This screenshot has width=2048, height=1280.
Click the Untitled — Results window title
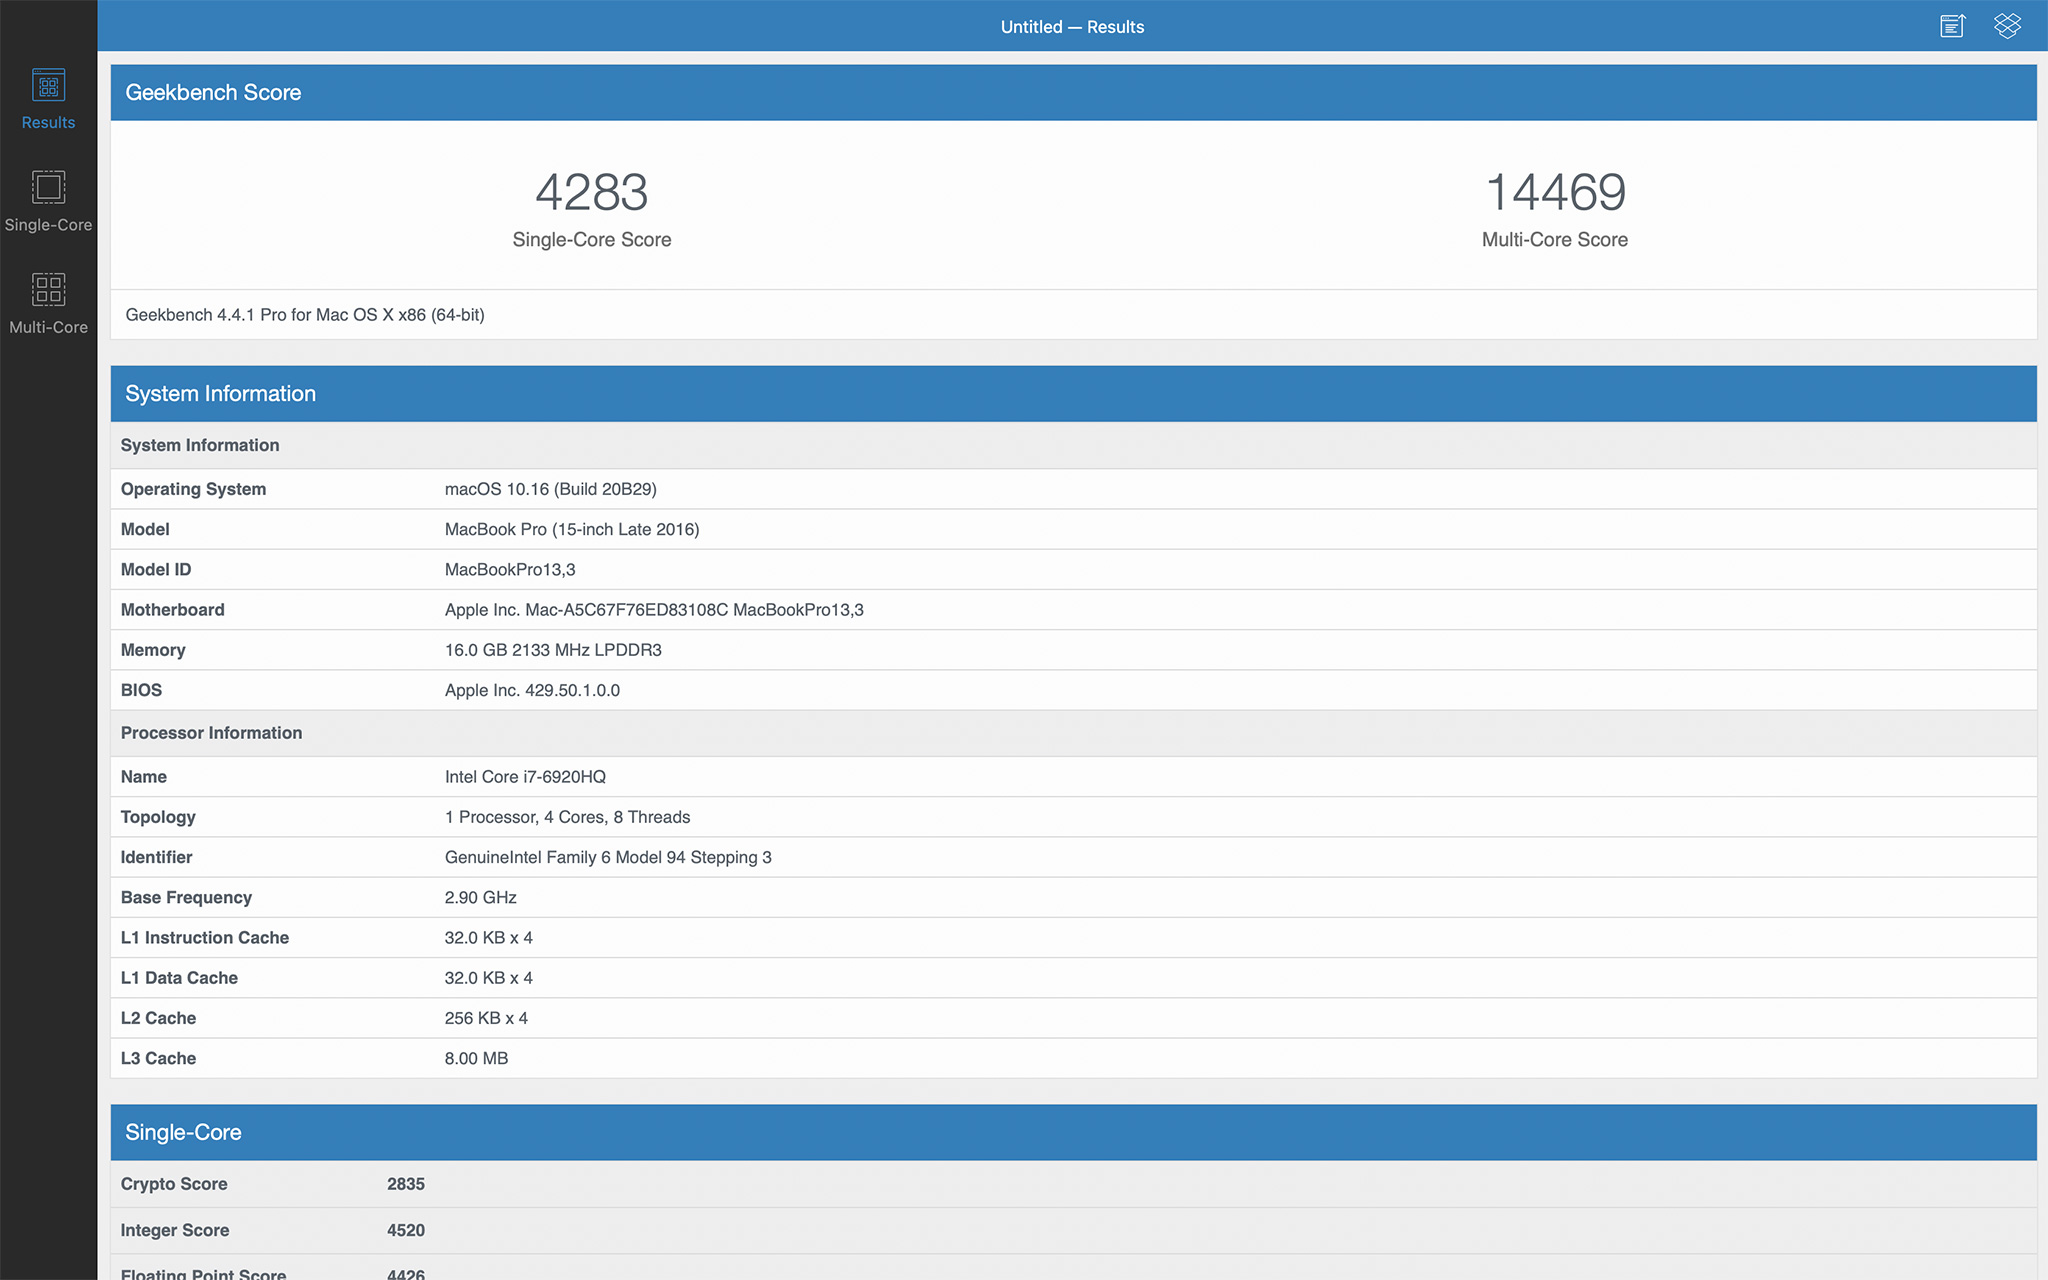point(1072,27)
